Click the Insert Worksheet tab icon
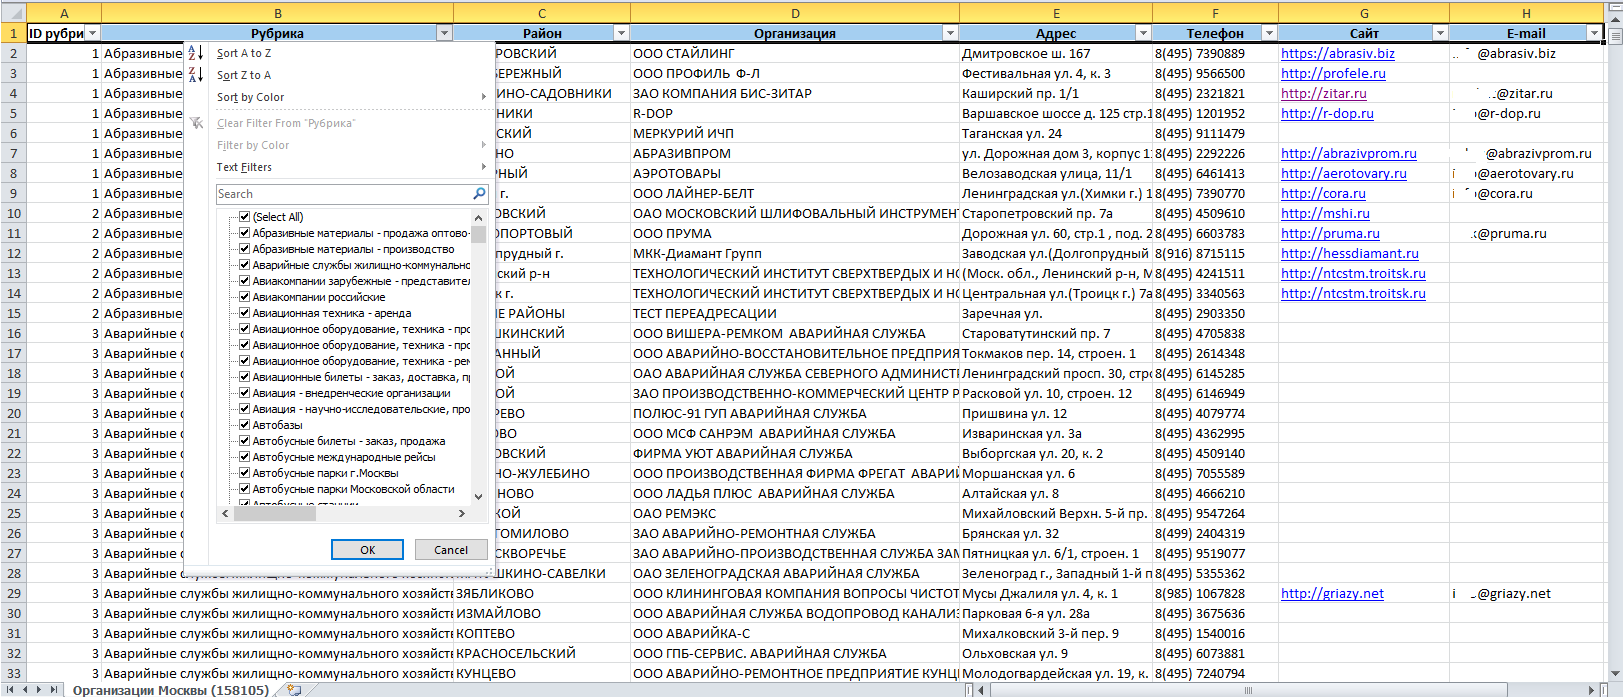The width and height of the screenshot is (1623, 697). pos(293,690)
